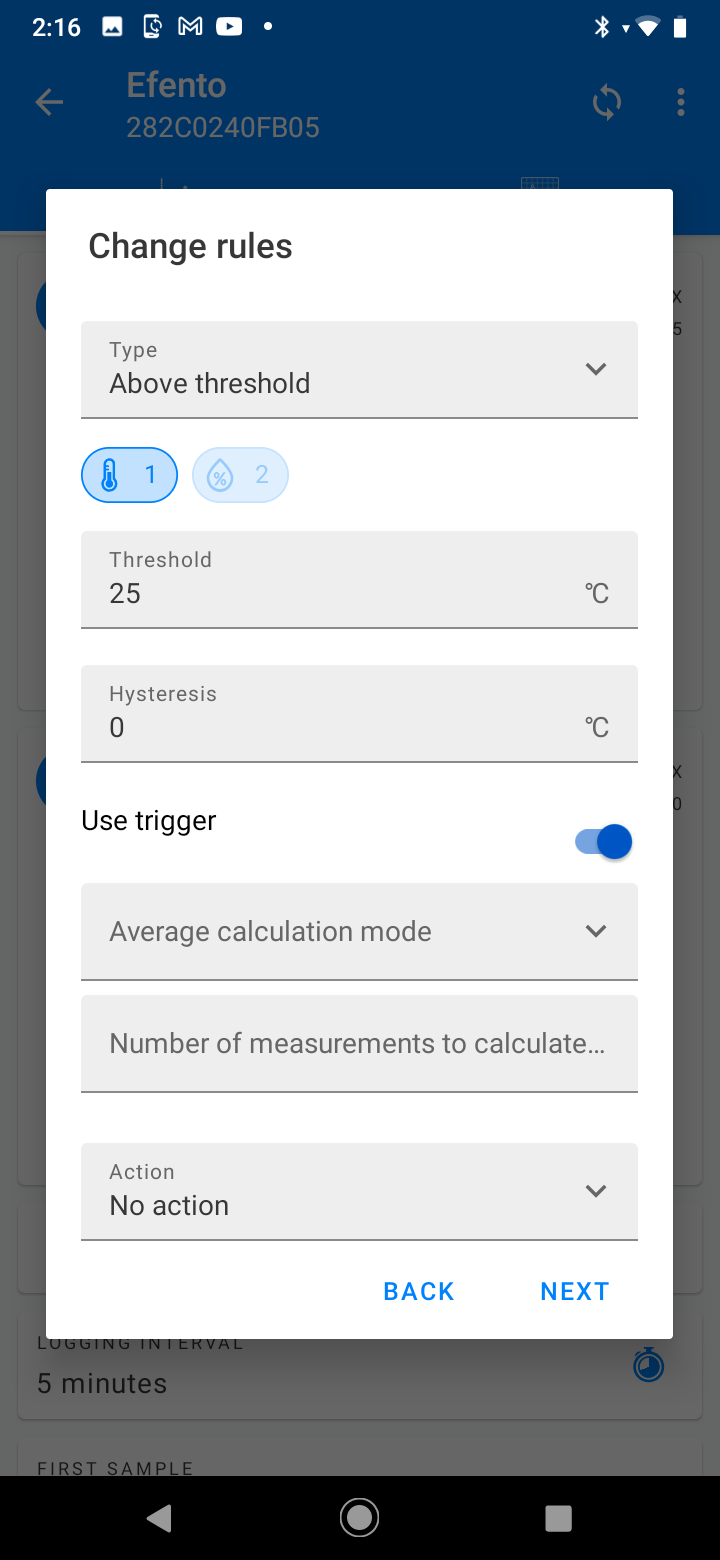This screenshot has height=1560, width=720.
Task: Disable the Use trigger switch
Action: [x=604, y=842]
